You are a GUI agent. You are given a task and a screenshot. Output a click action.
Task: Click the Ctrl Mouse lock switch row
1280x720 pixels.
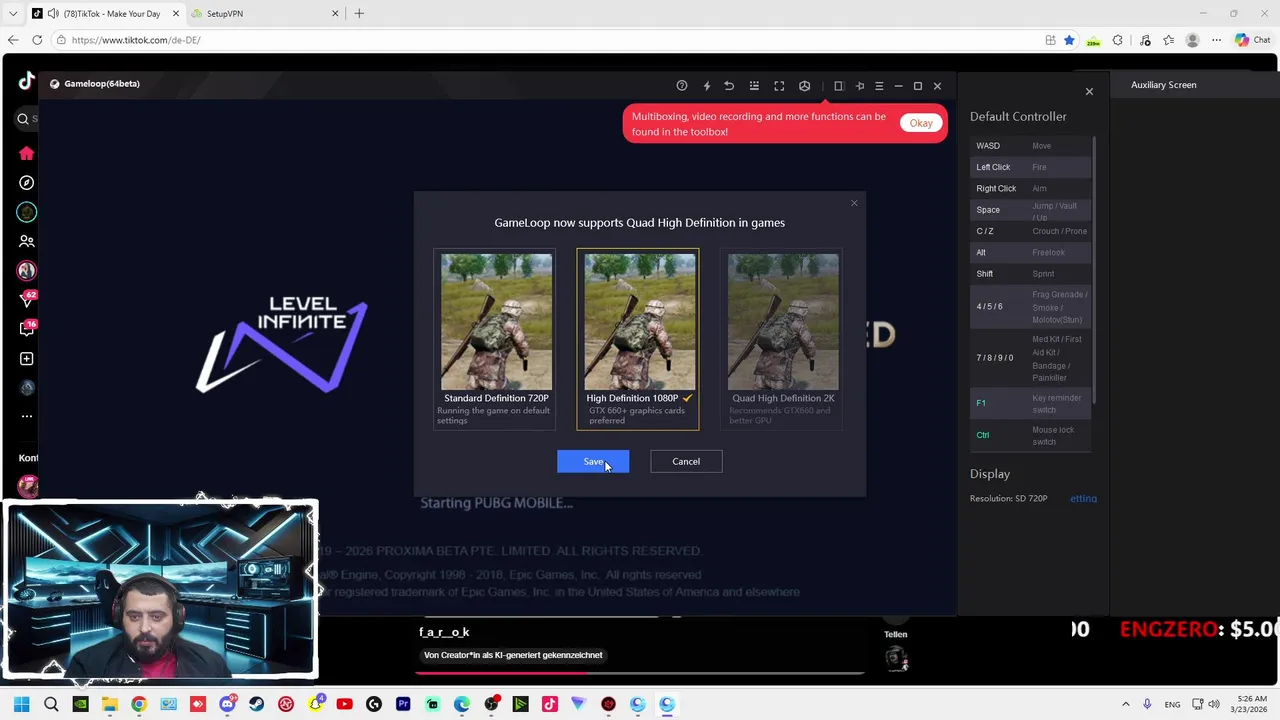click(x=1030, y=435)
